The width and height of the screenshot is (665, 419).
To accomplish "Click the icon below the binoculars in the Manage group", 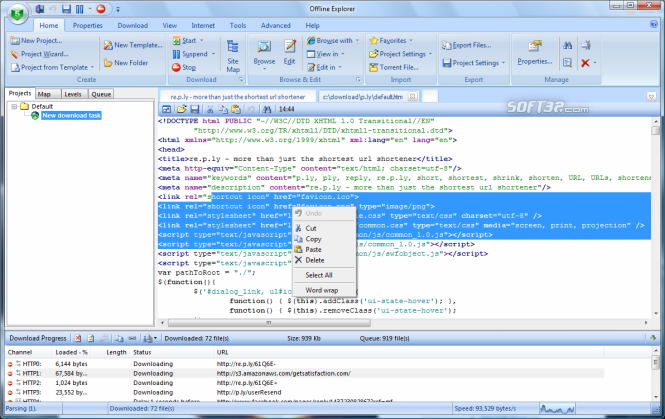I will coord(567,63).
